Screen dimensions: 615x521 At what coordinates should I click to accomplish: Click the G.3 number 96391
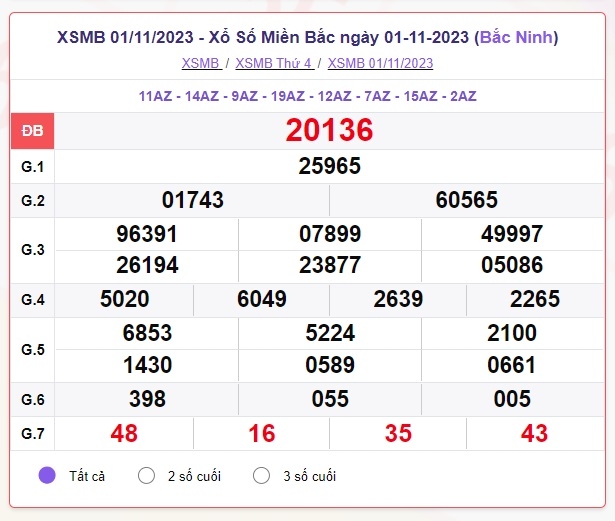(147, 234)
